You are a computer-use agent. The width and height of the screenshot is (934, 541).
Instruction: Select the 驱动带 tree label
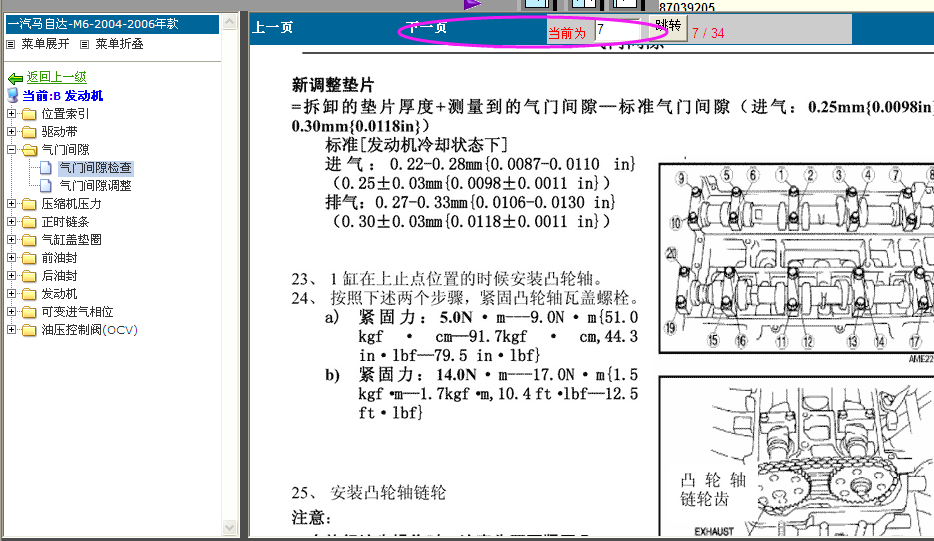pyautogui.click(x=59, y=132)
